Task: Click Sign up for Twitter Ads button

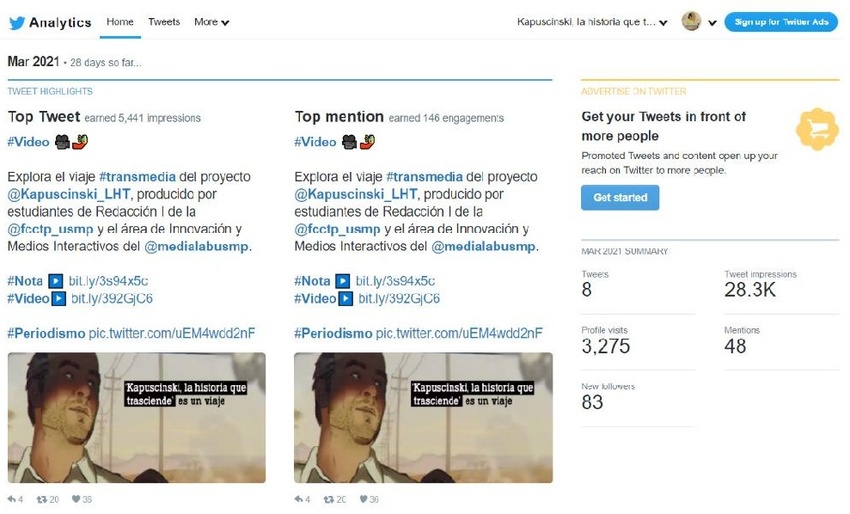Action: (x=781, y=22)
